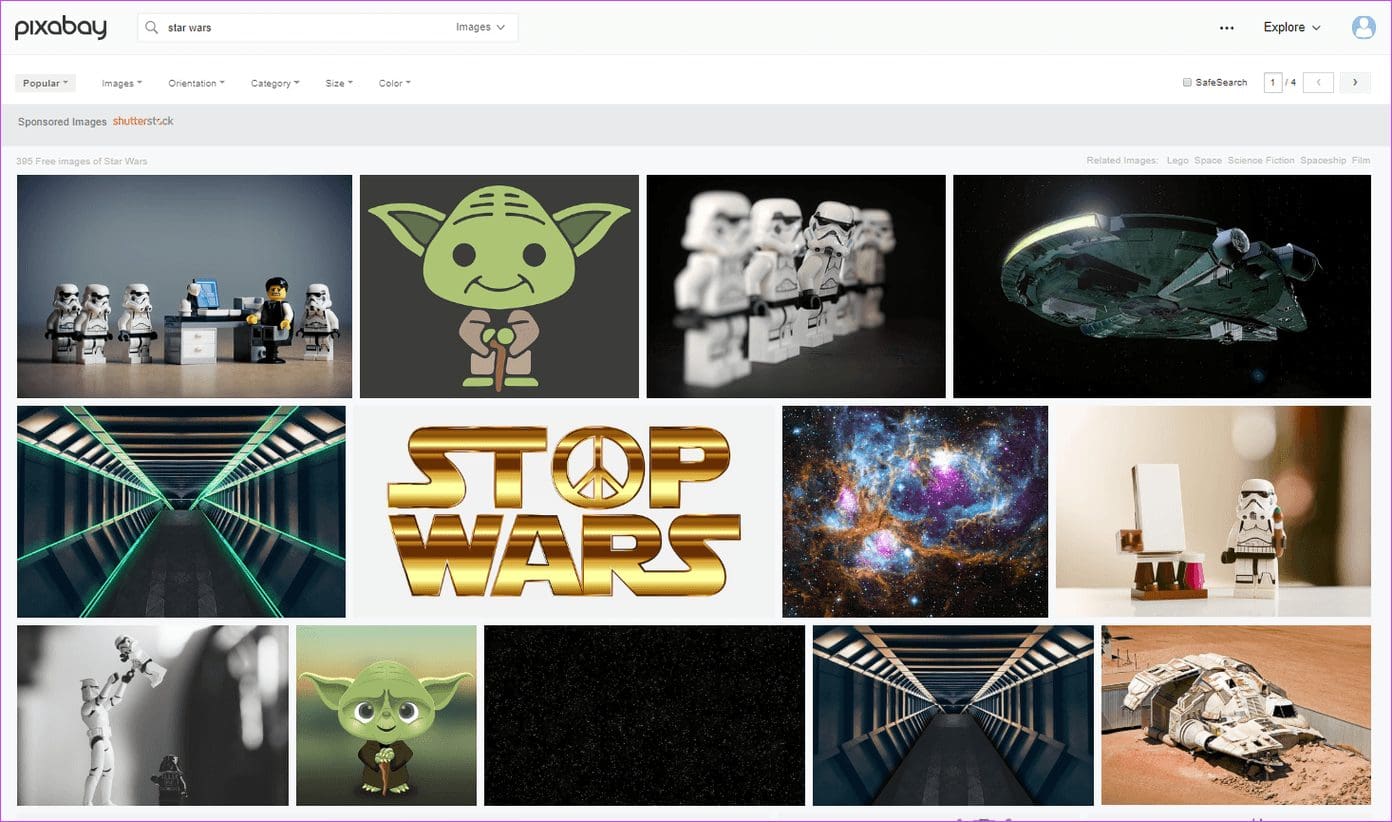The width and height of the screenshot is (1392, 822).
Task: Click the Pixabay logo
Action: pyautogui.click(x=60, y=27)
